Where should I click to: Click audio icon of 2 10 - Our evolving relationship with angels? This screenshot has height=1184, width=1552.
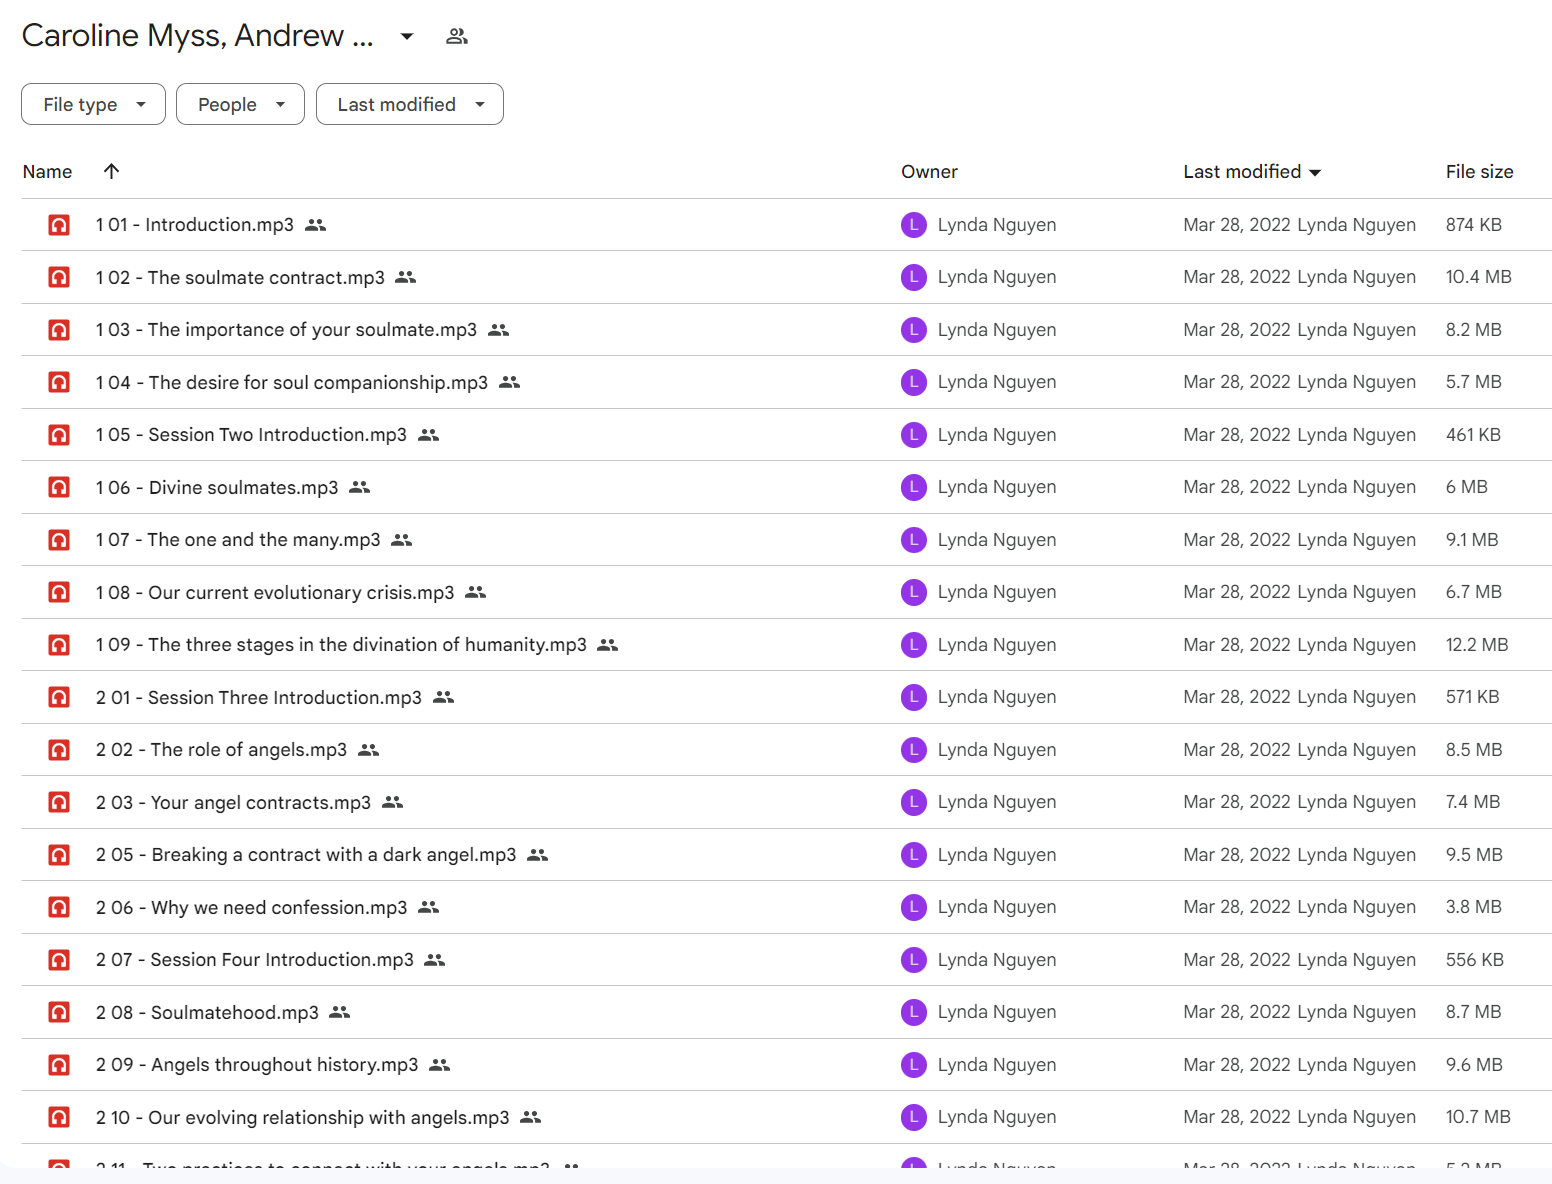click(x=59, y=1117)
